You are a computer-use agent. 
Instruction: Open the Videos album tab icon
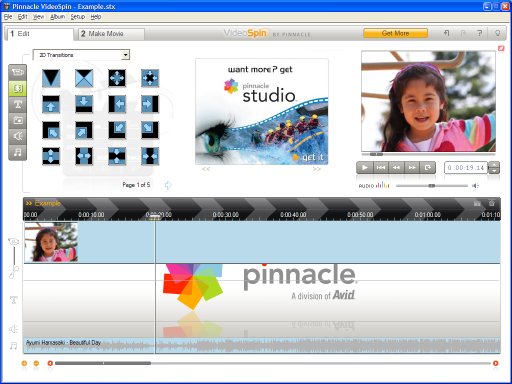tap(18, 72)
